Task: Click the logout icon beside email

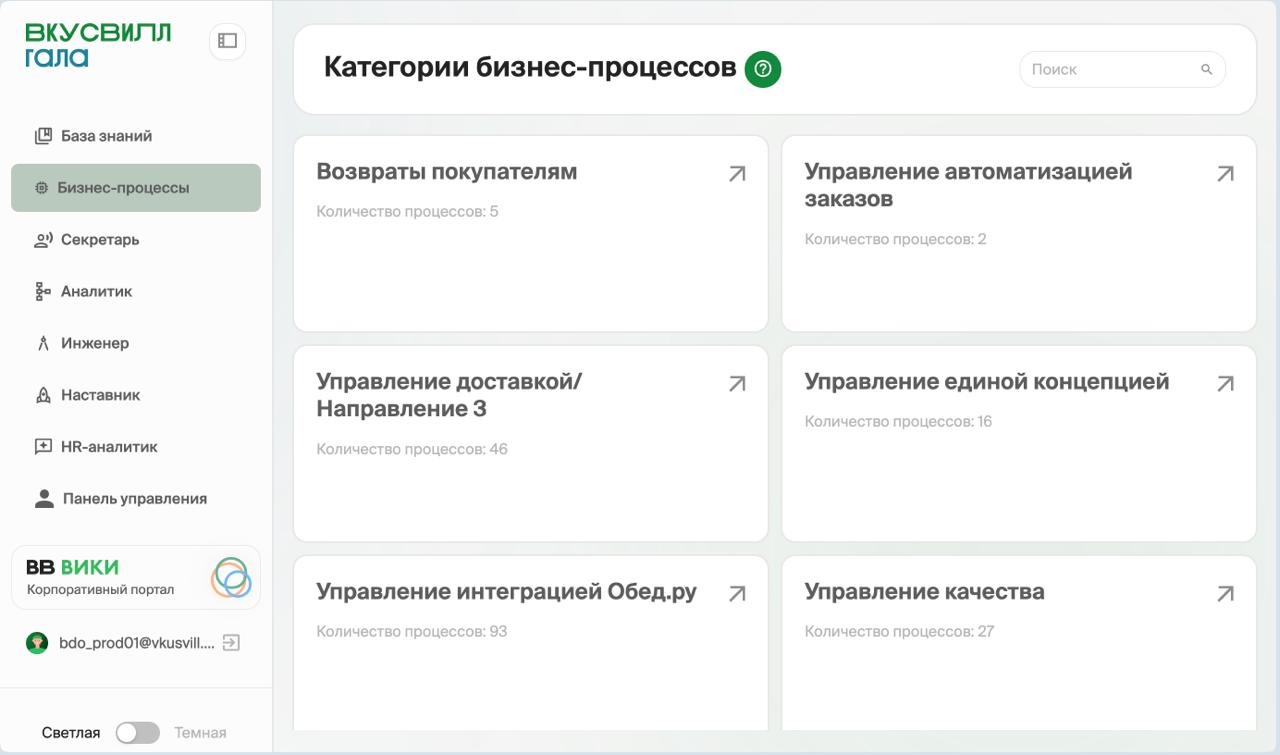Action: [x=231, y=643]
